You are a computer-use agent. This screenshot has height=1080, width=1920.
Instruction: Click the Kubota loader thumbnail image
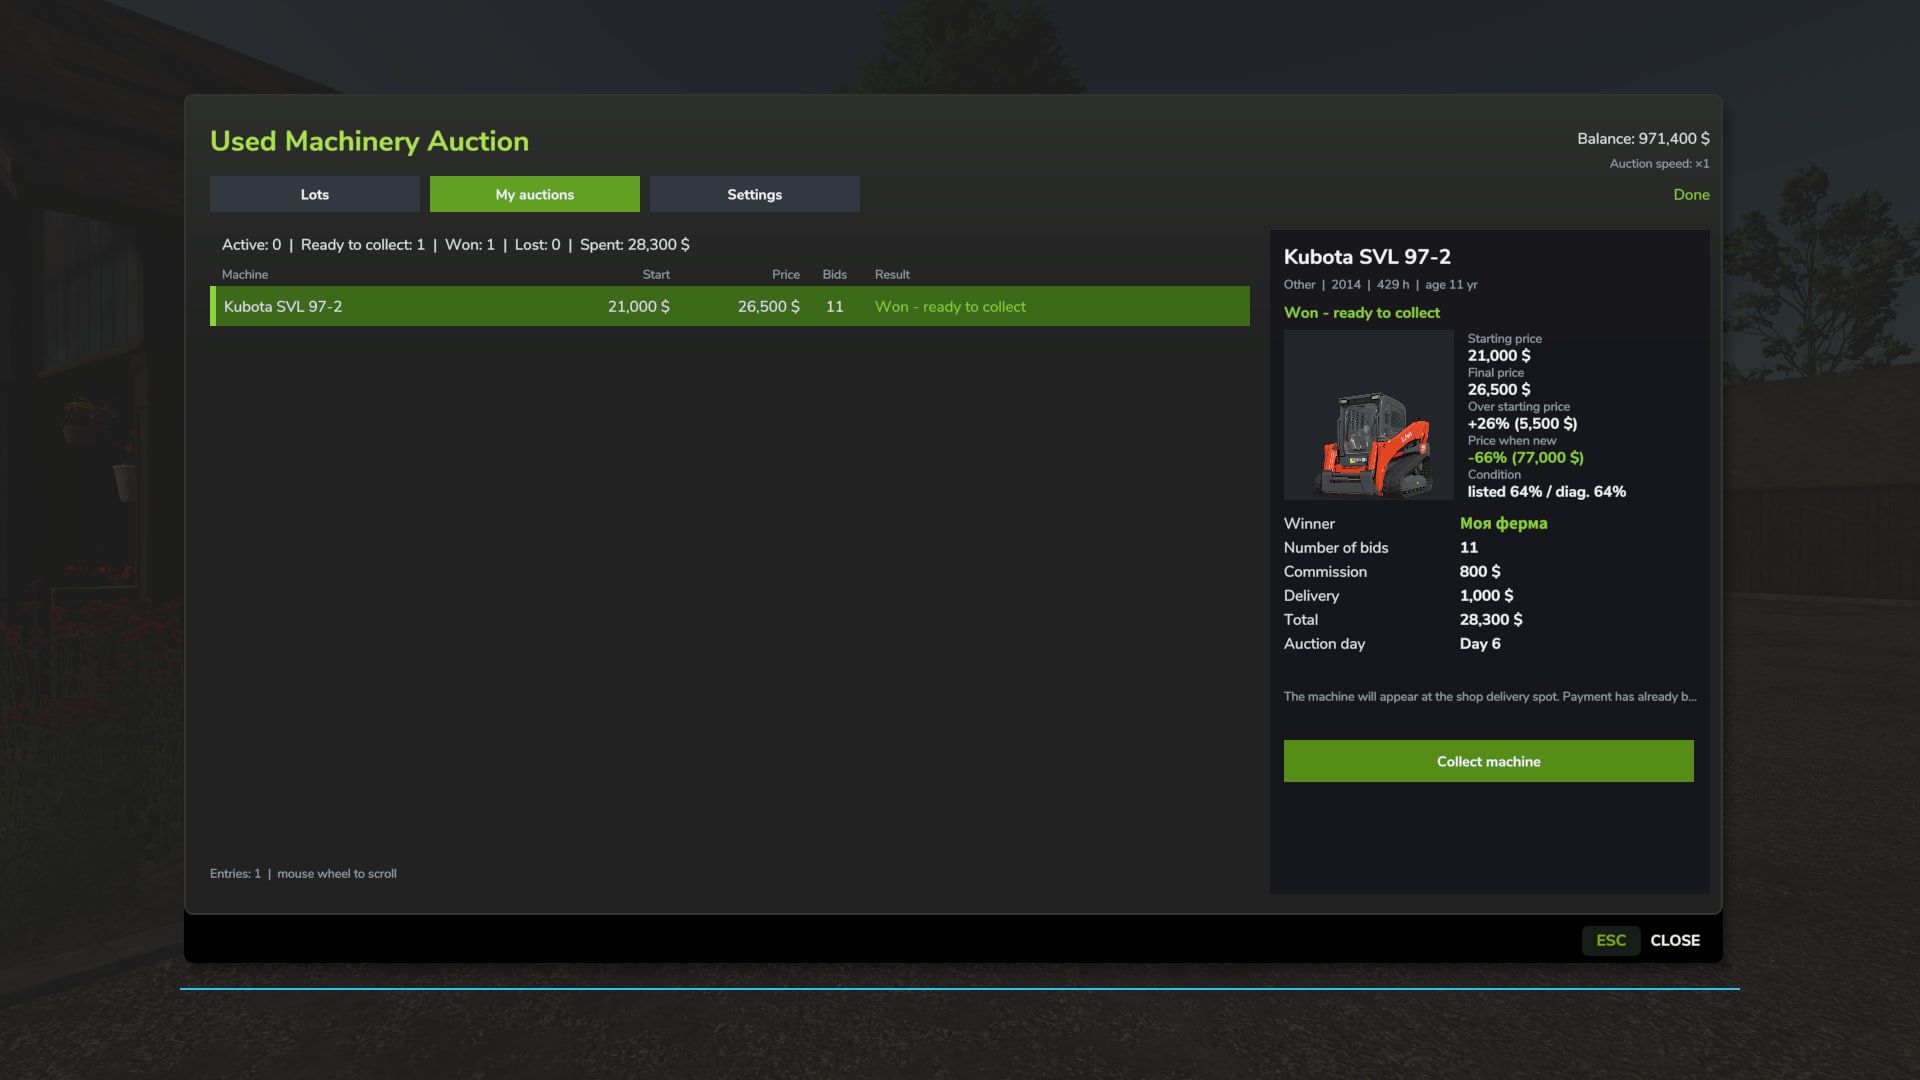coord(1368,415)
